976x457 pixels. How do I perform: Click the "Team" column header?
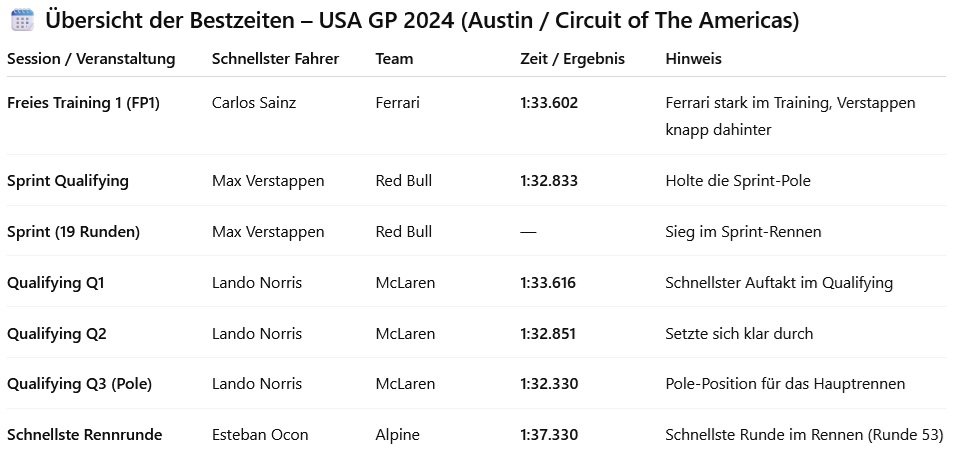tap(394, 59)
